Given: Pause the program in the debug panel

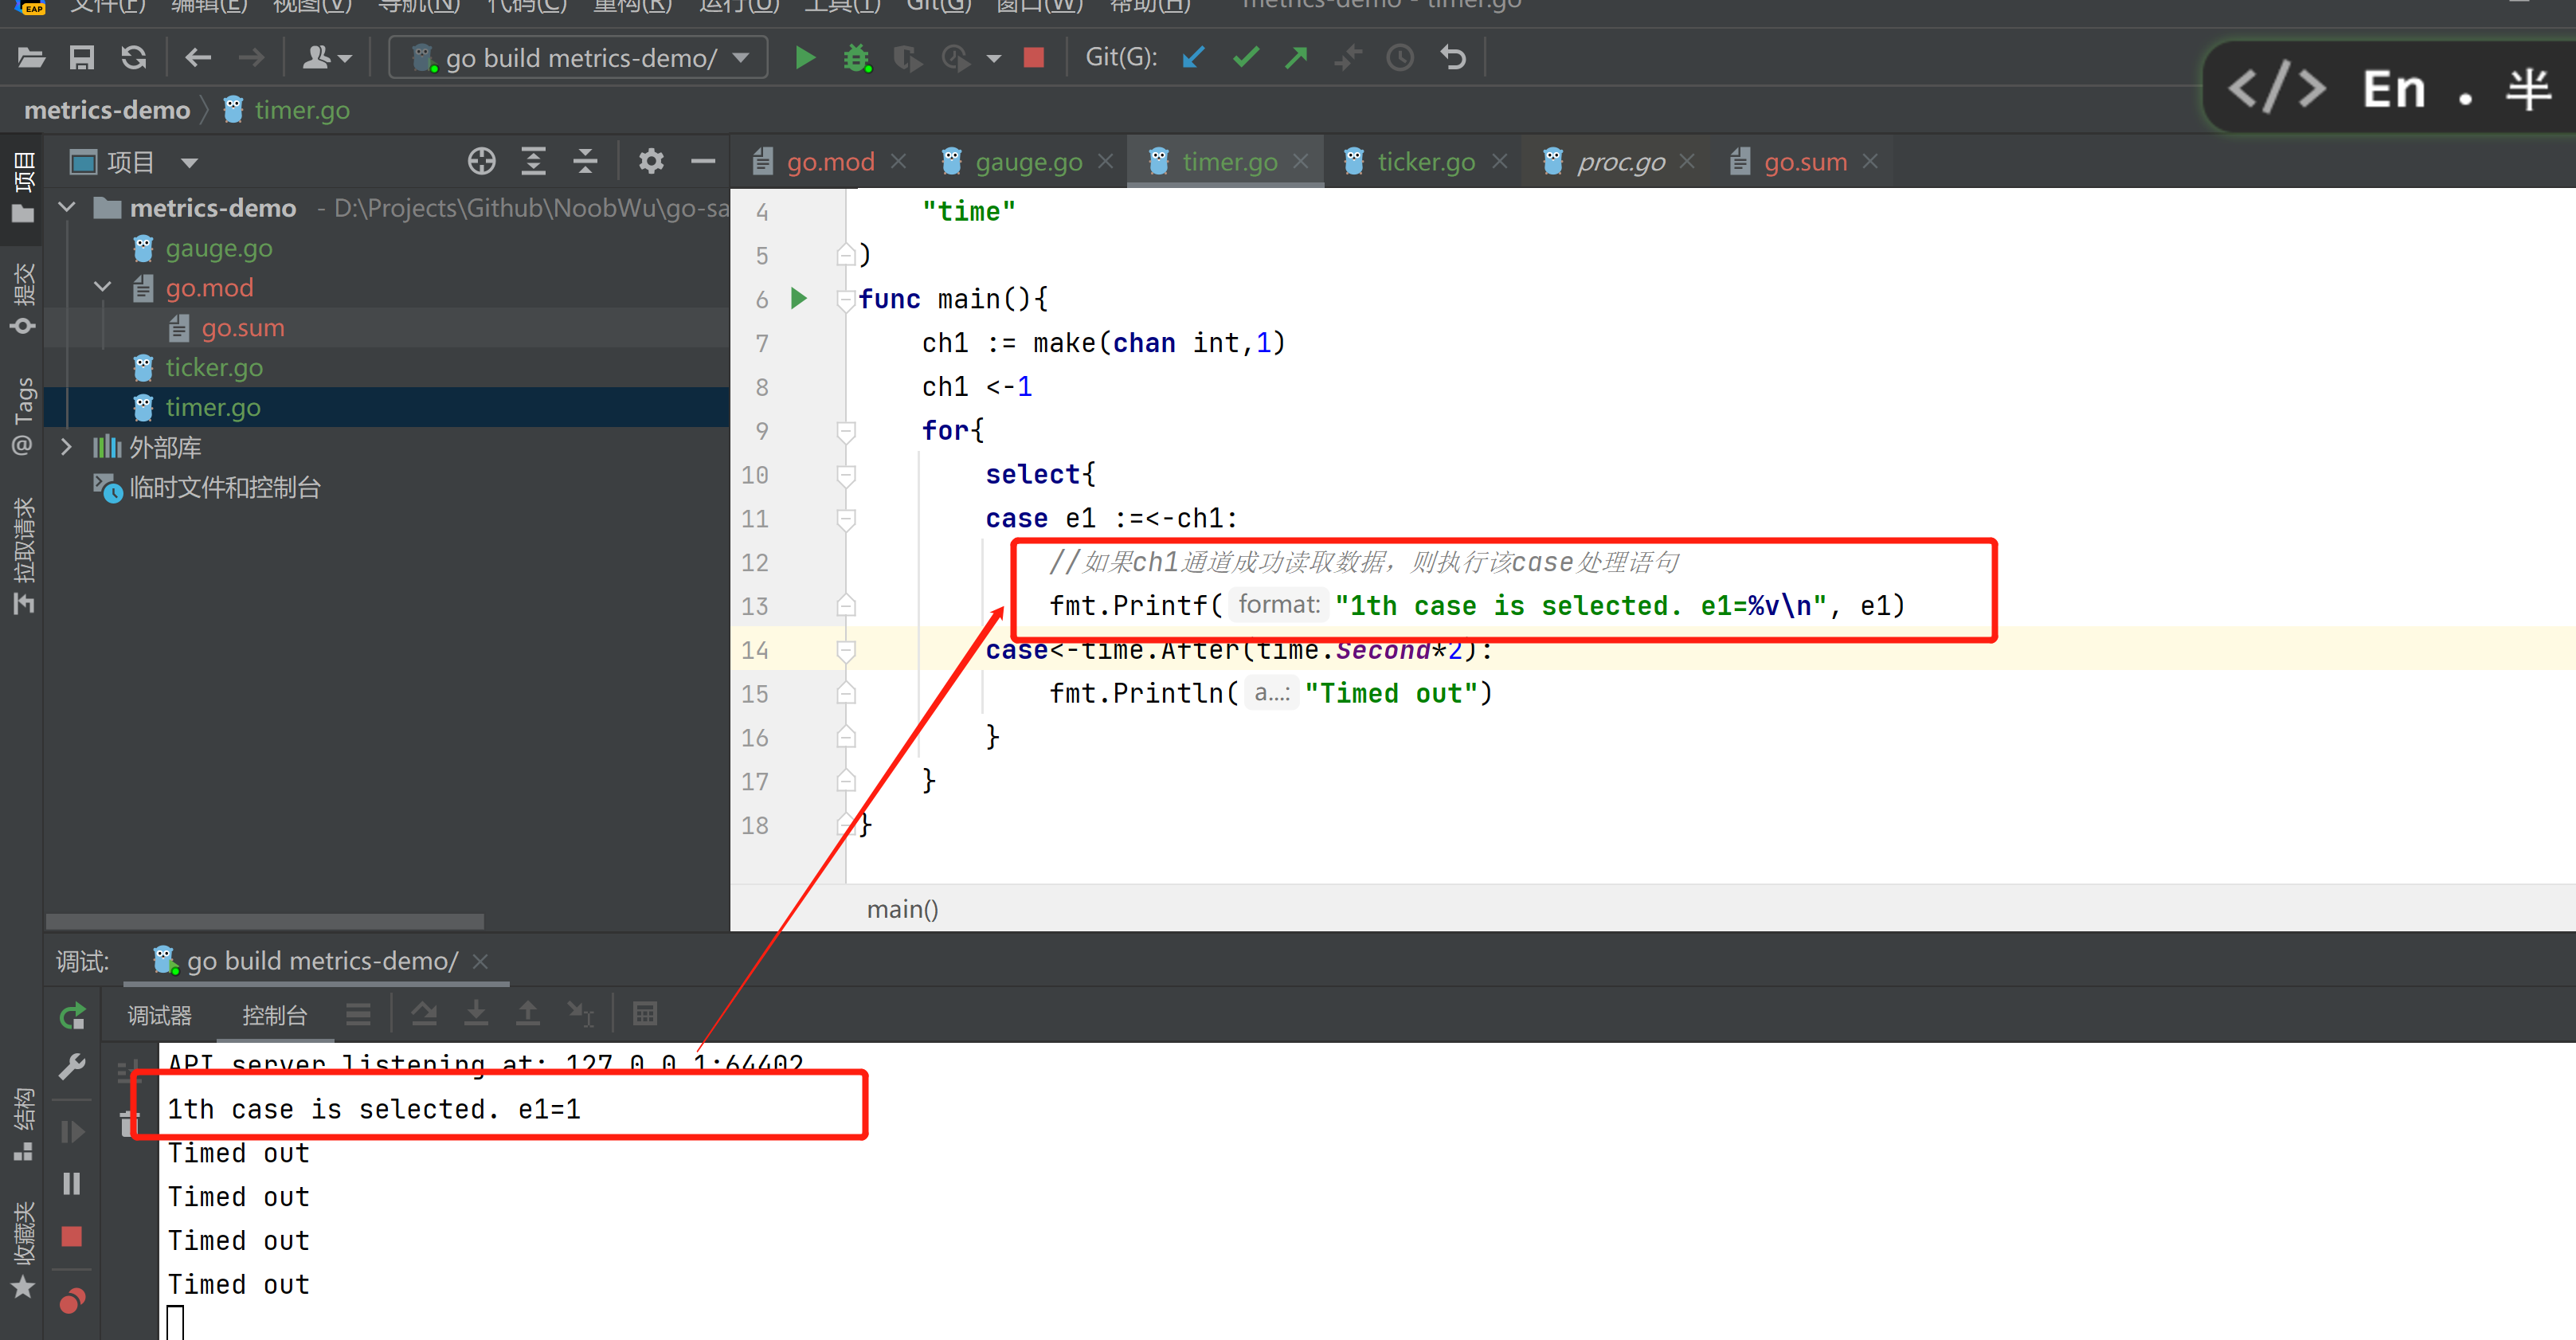Looking at the screenshot, I should (x=72, y=1184).
